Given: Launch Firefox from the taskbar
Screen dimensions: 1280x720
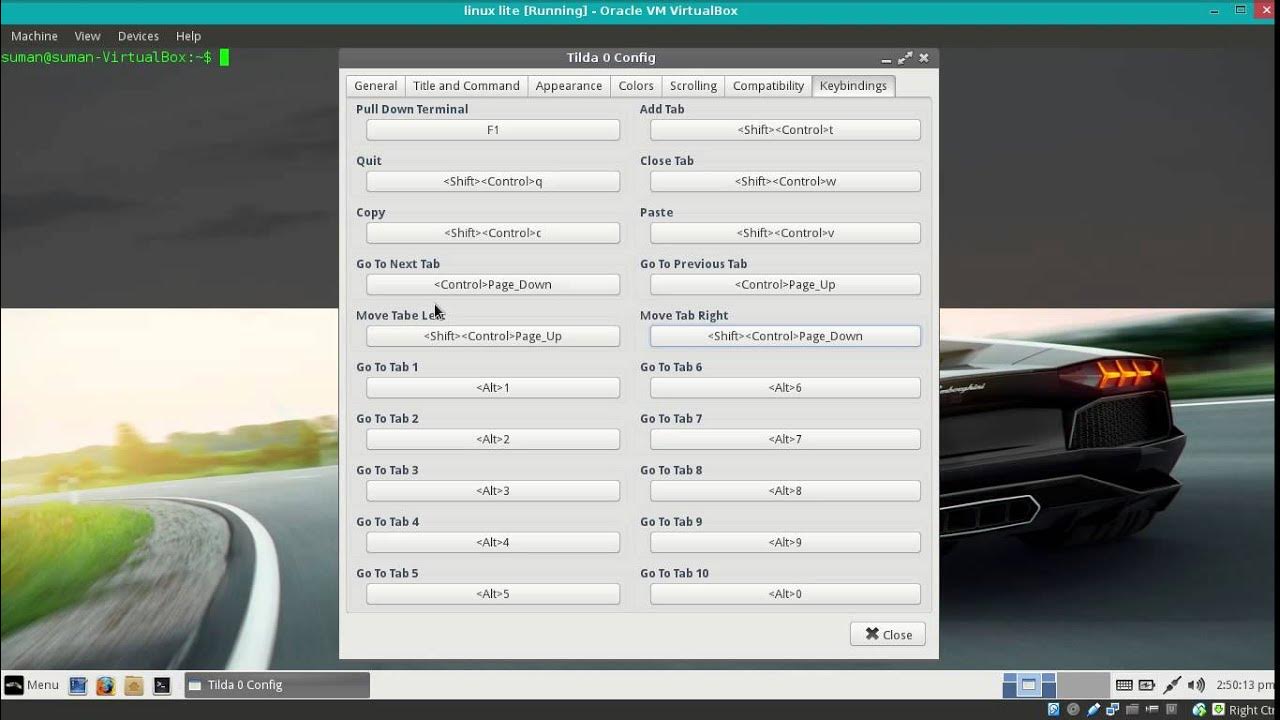Looking at the screenshot, I should coord(105,685).
